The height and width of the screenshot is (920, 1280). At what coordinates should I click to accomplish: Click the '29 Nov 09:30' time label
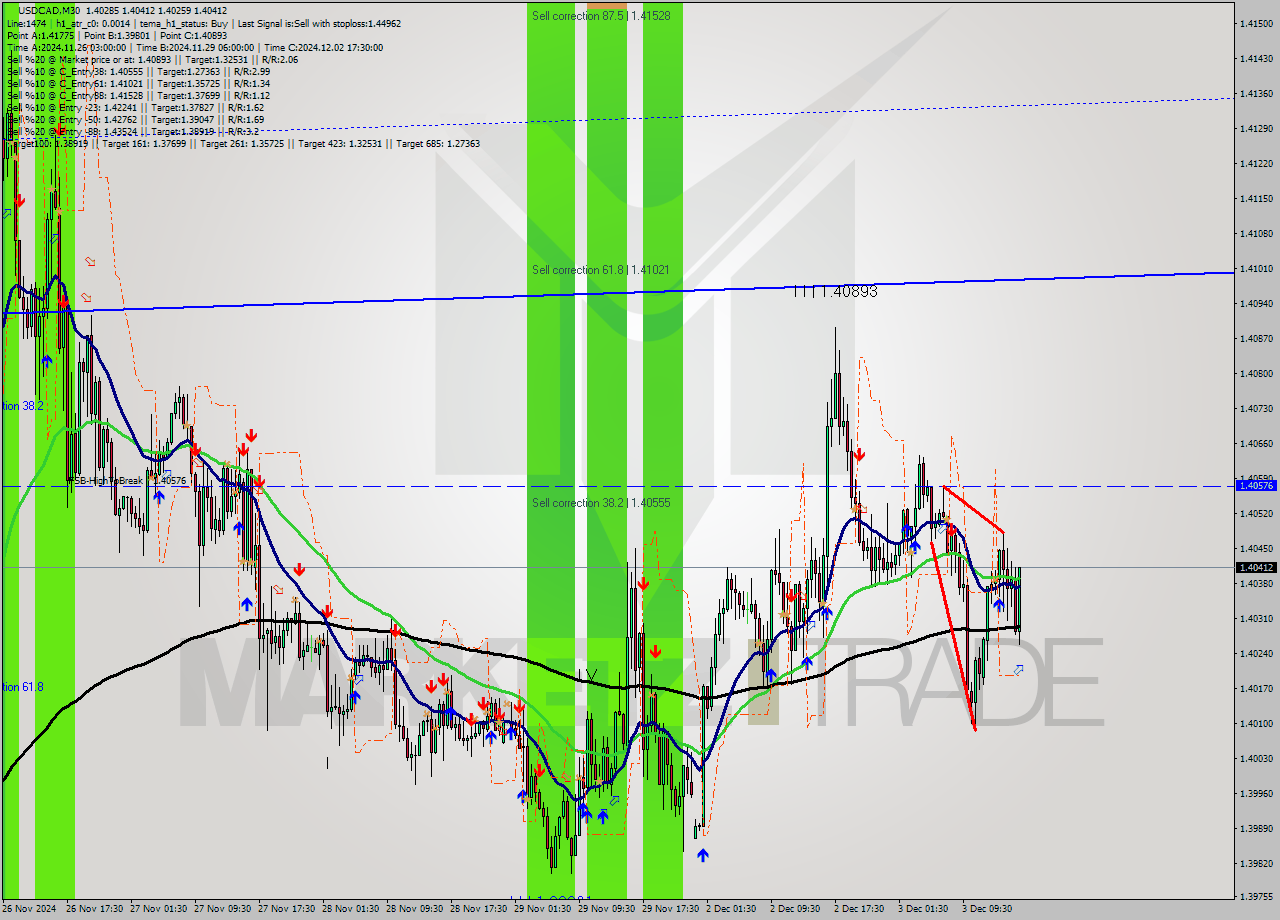point(606,909)
